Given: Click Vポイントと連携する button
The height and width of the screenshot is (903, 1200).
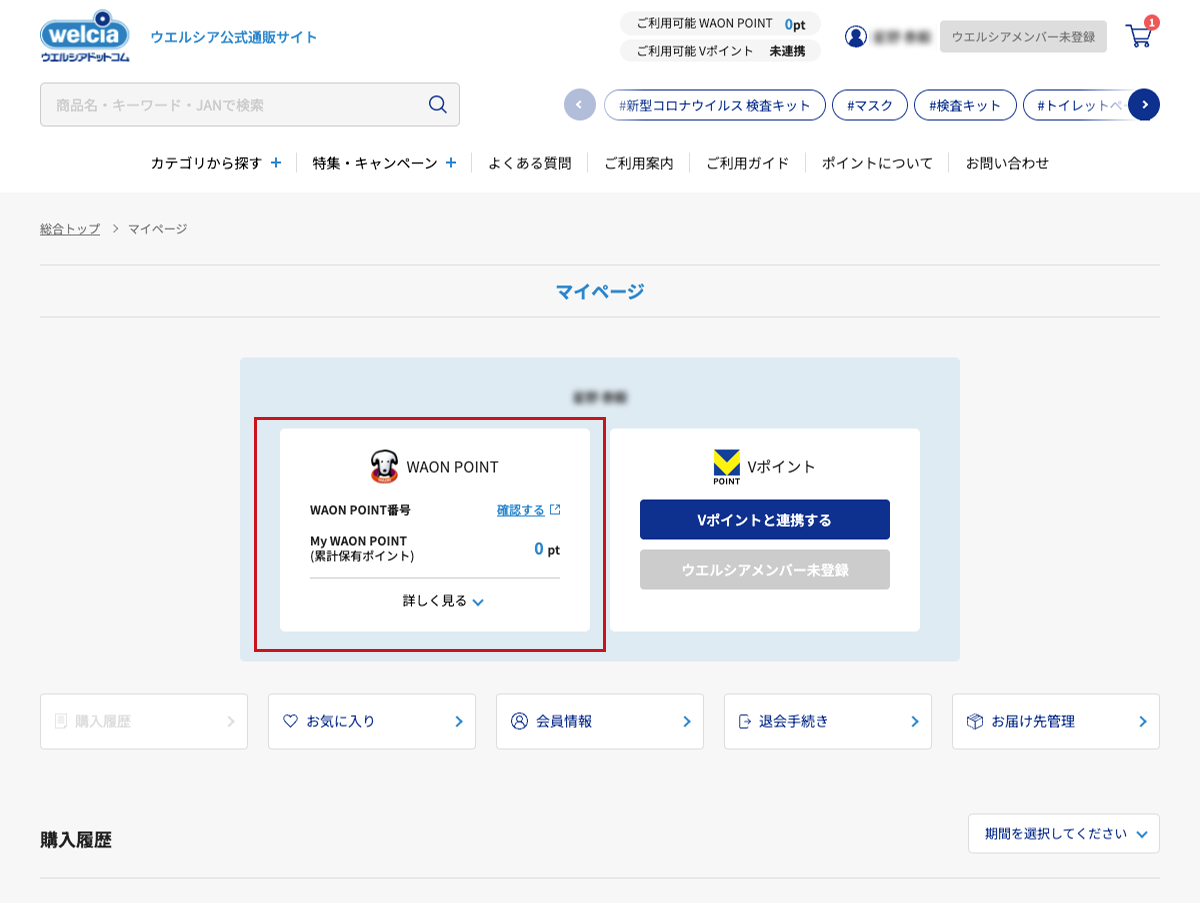Looking at the screenshot, I should [765, 520].
